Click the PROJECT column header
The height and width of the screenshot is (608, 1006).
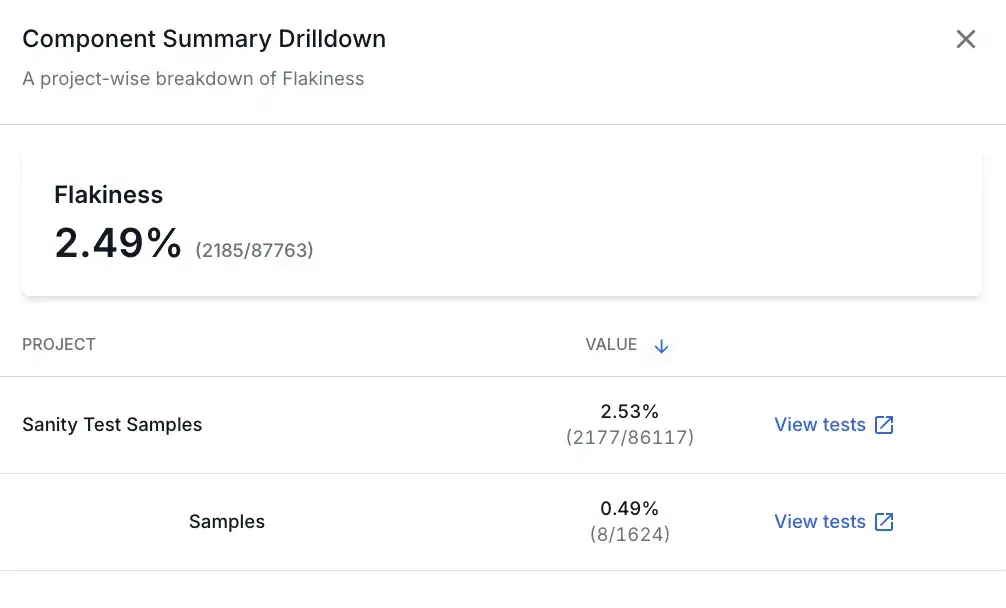[x=59, y=345]
